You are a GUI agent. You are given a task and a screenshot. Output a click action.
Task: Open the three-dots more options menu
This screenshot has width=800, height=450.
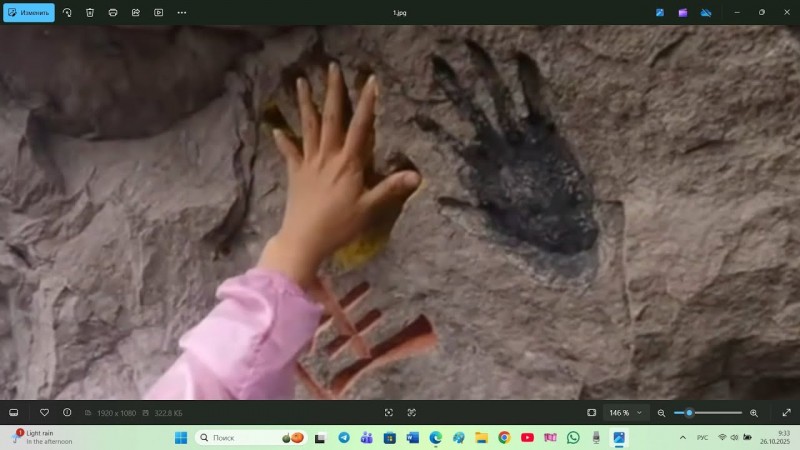[181, 12]
